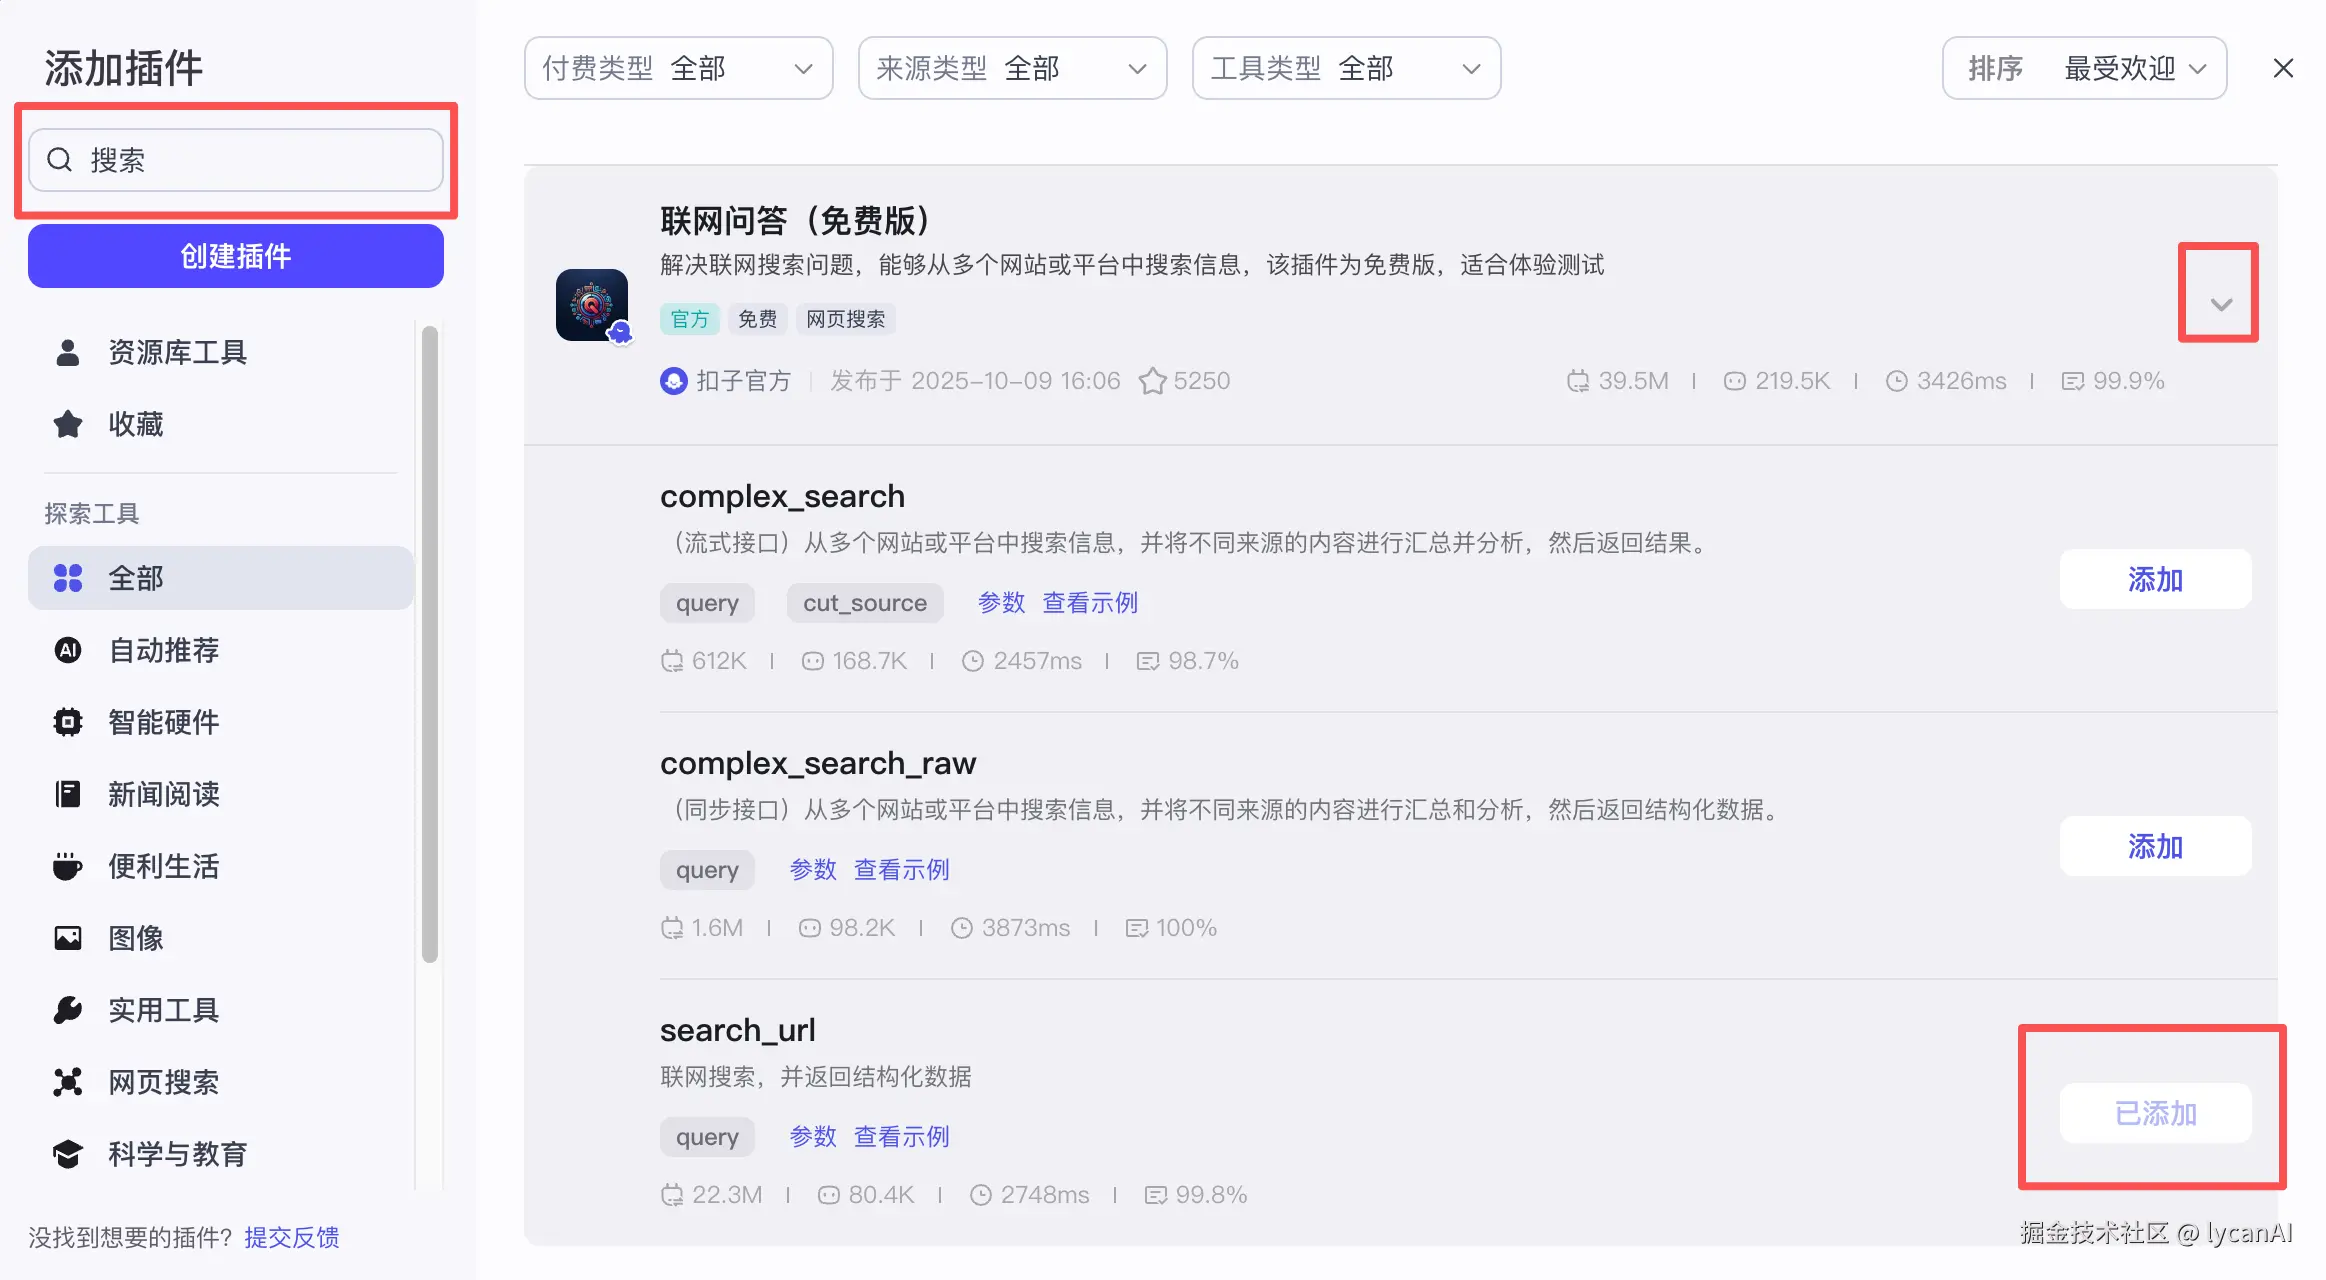Select the 科学与教育 category icon
This screenshot has width=2326, height=1280.
(66, 1153)
